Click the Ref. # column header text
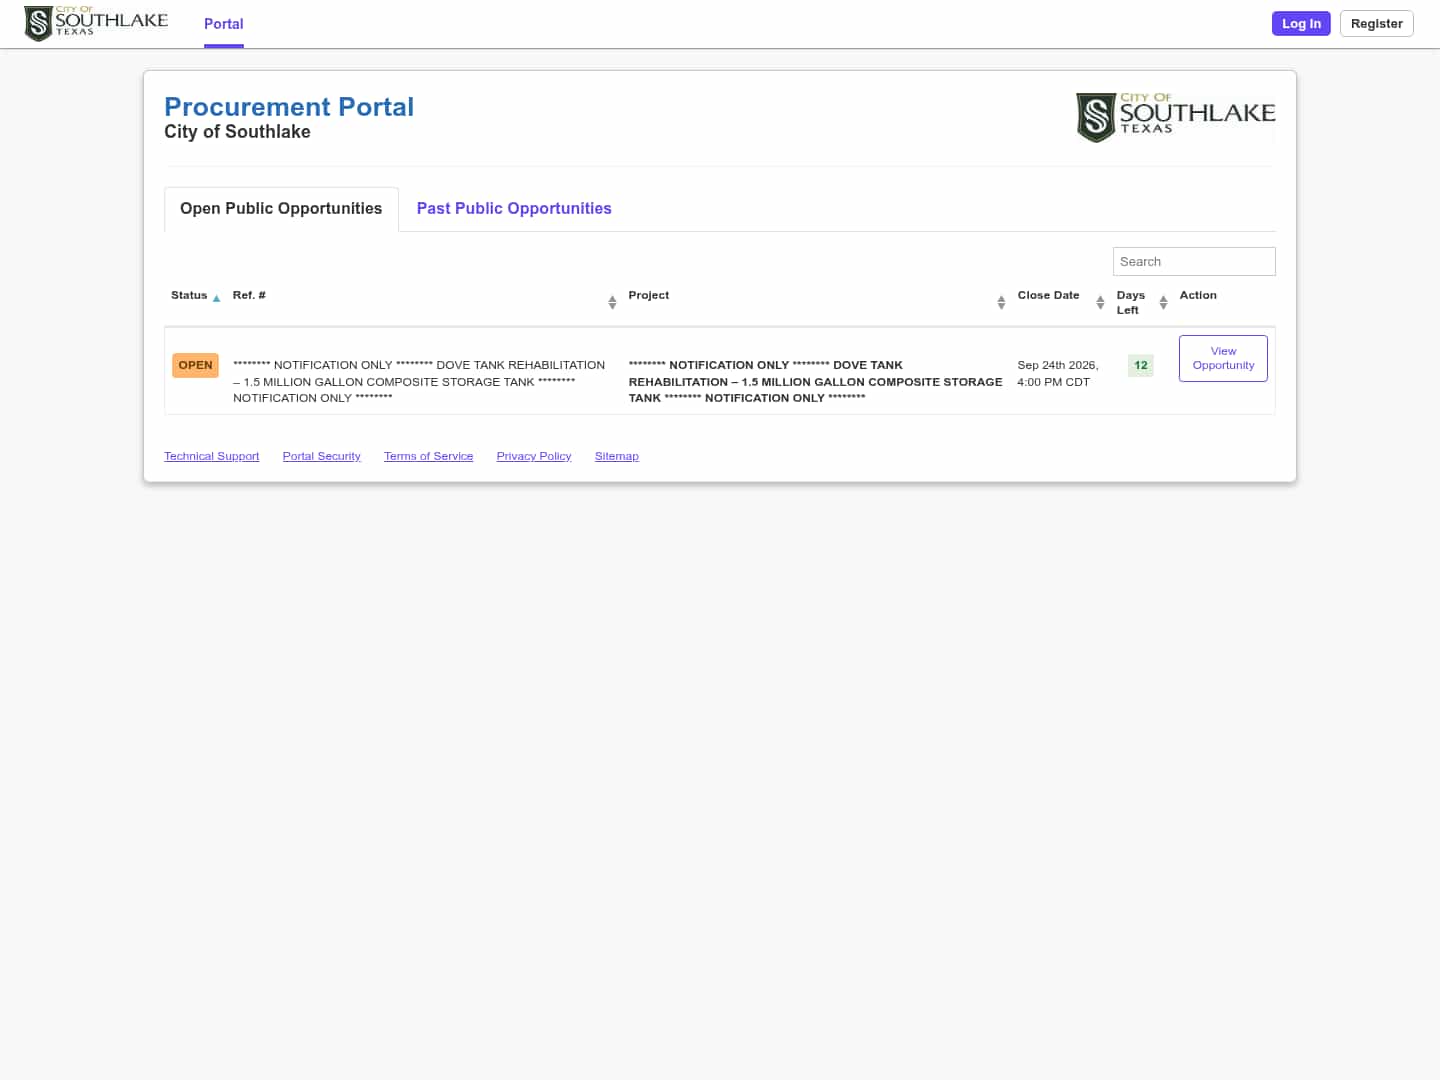This screenshot has width=1440, height=1080. 249,295
